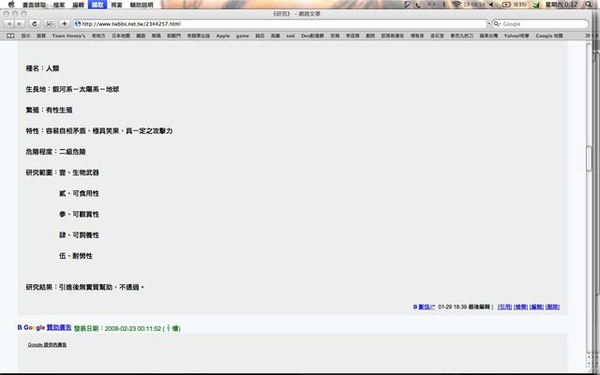Click the text 貳、可食用性
The width and height of the screenshot is (600, 375).
[x=79, y=194]
